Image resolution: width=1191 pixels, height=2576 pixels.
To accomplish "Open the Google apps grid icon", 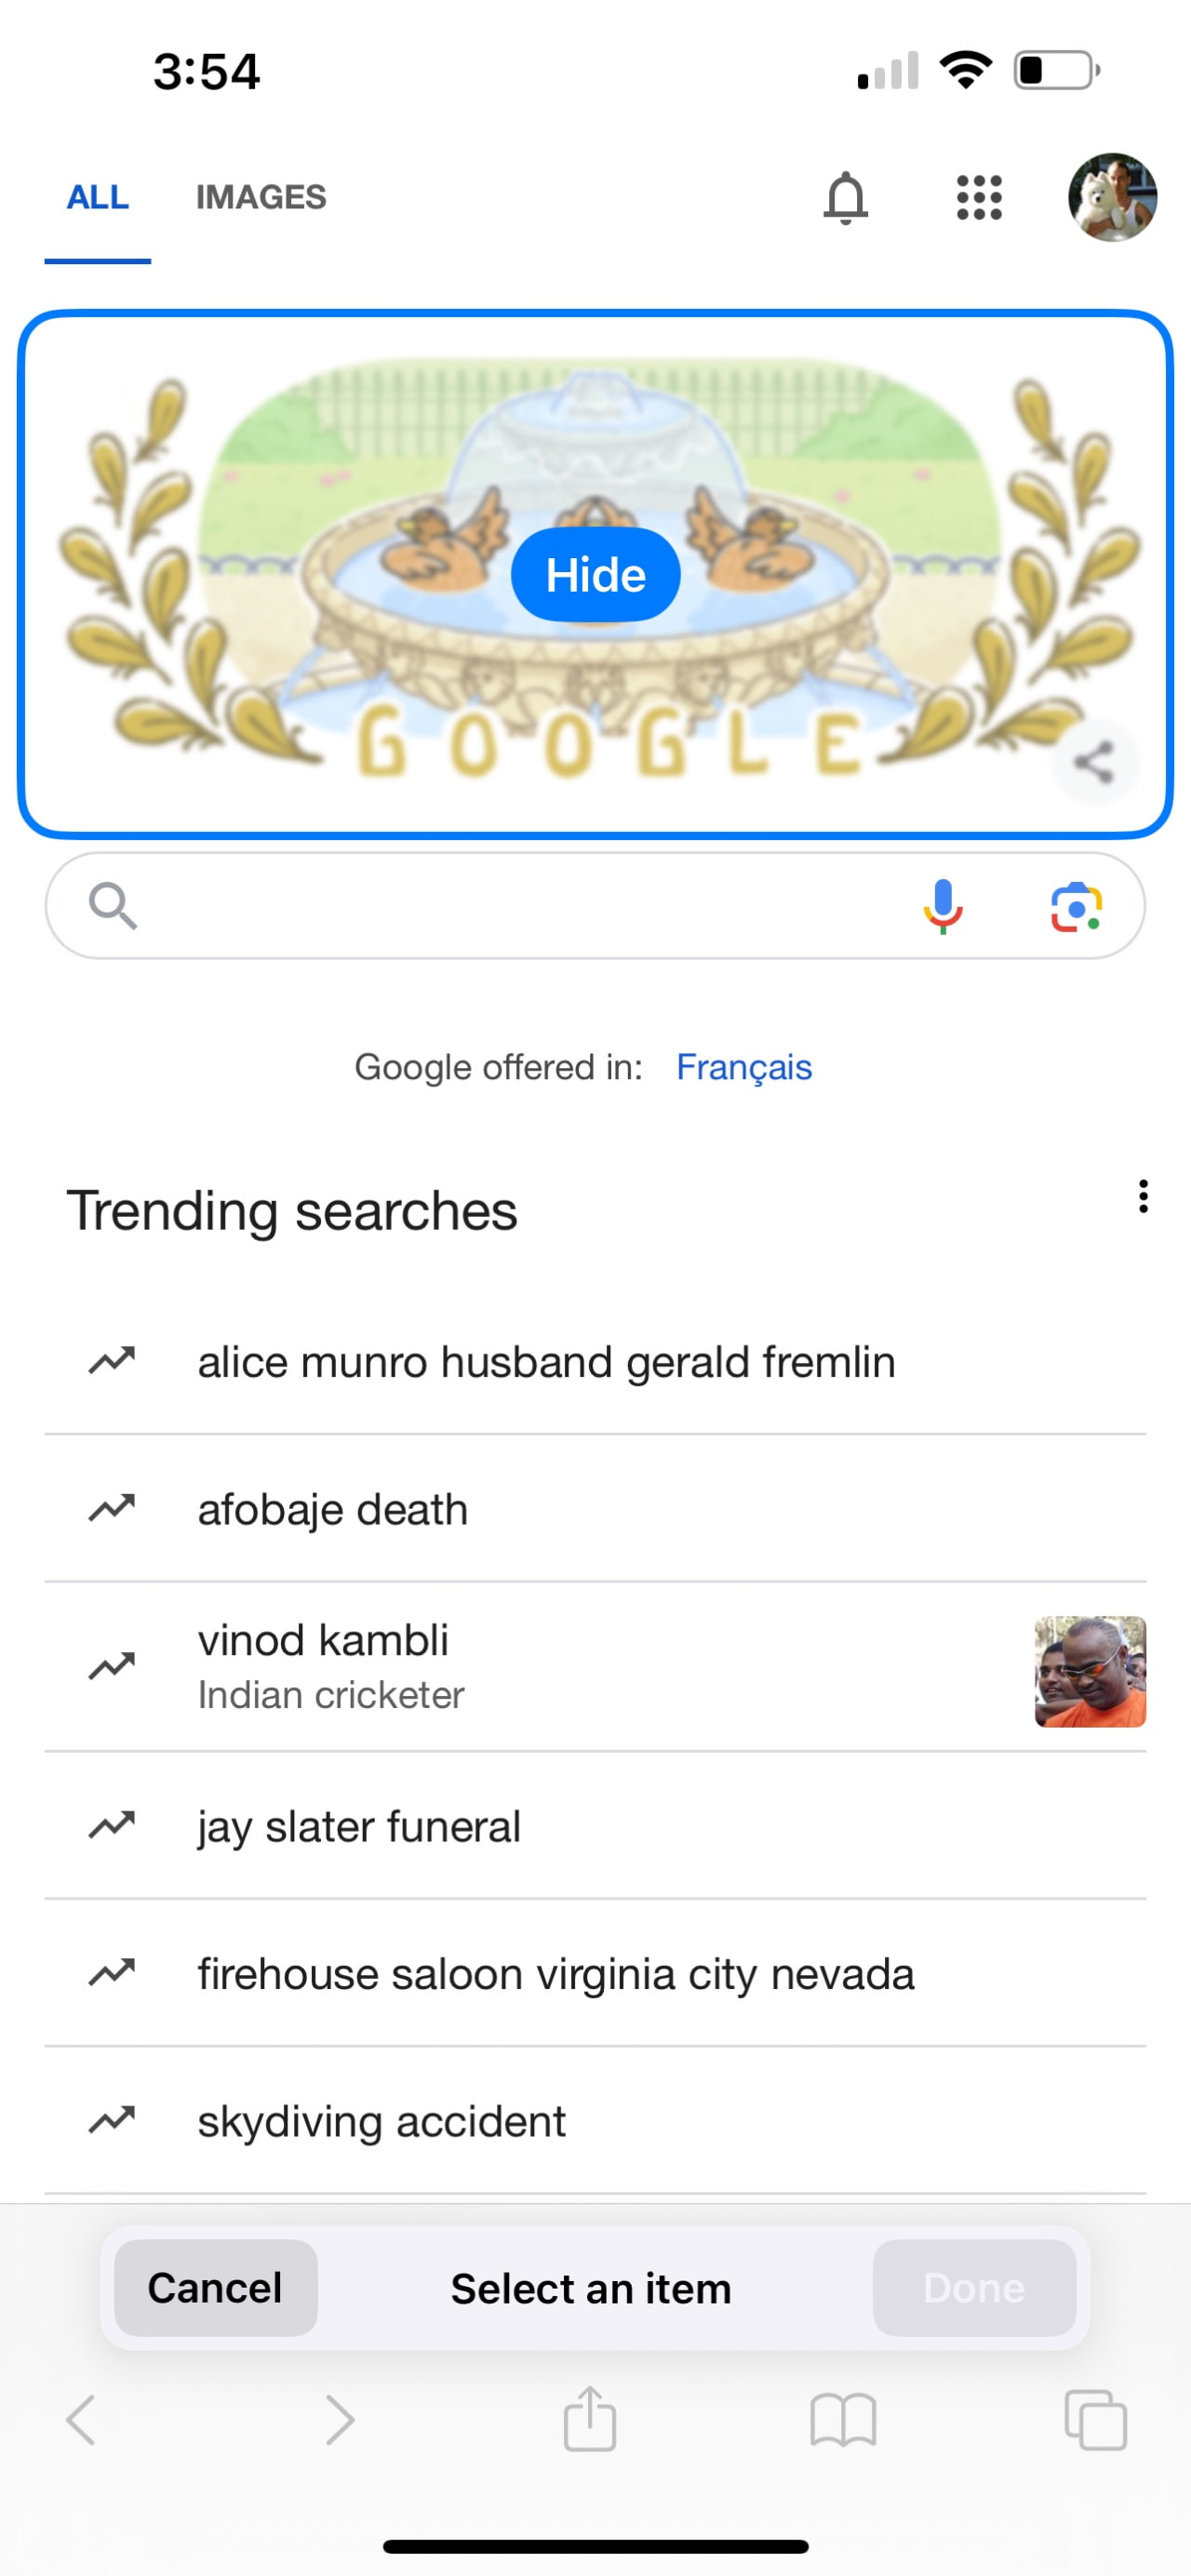I will tap(979, 197).
